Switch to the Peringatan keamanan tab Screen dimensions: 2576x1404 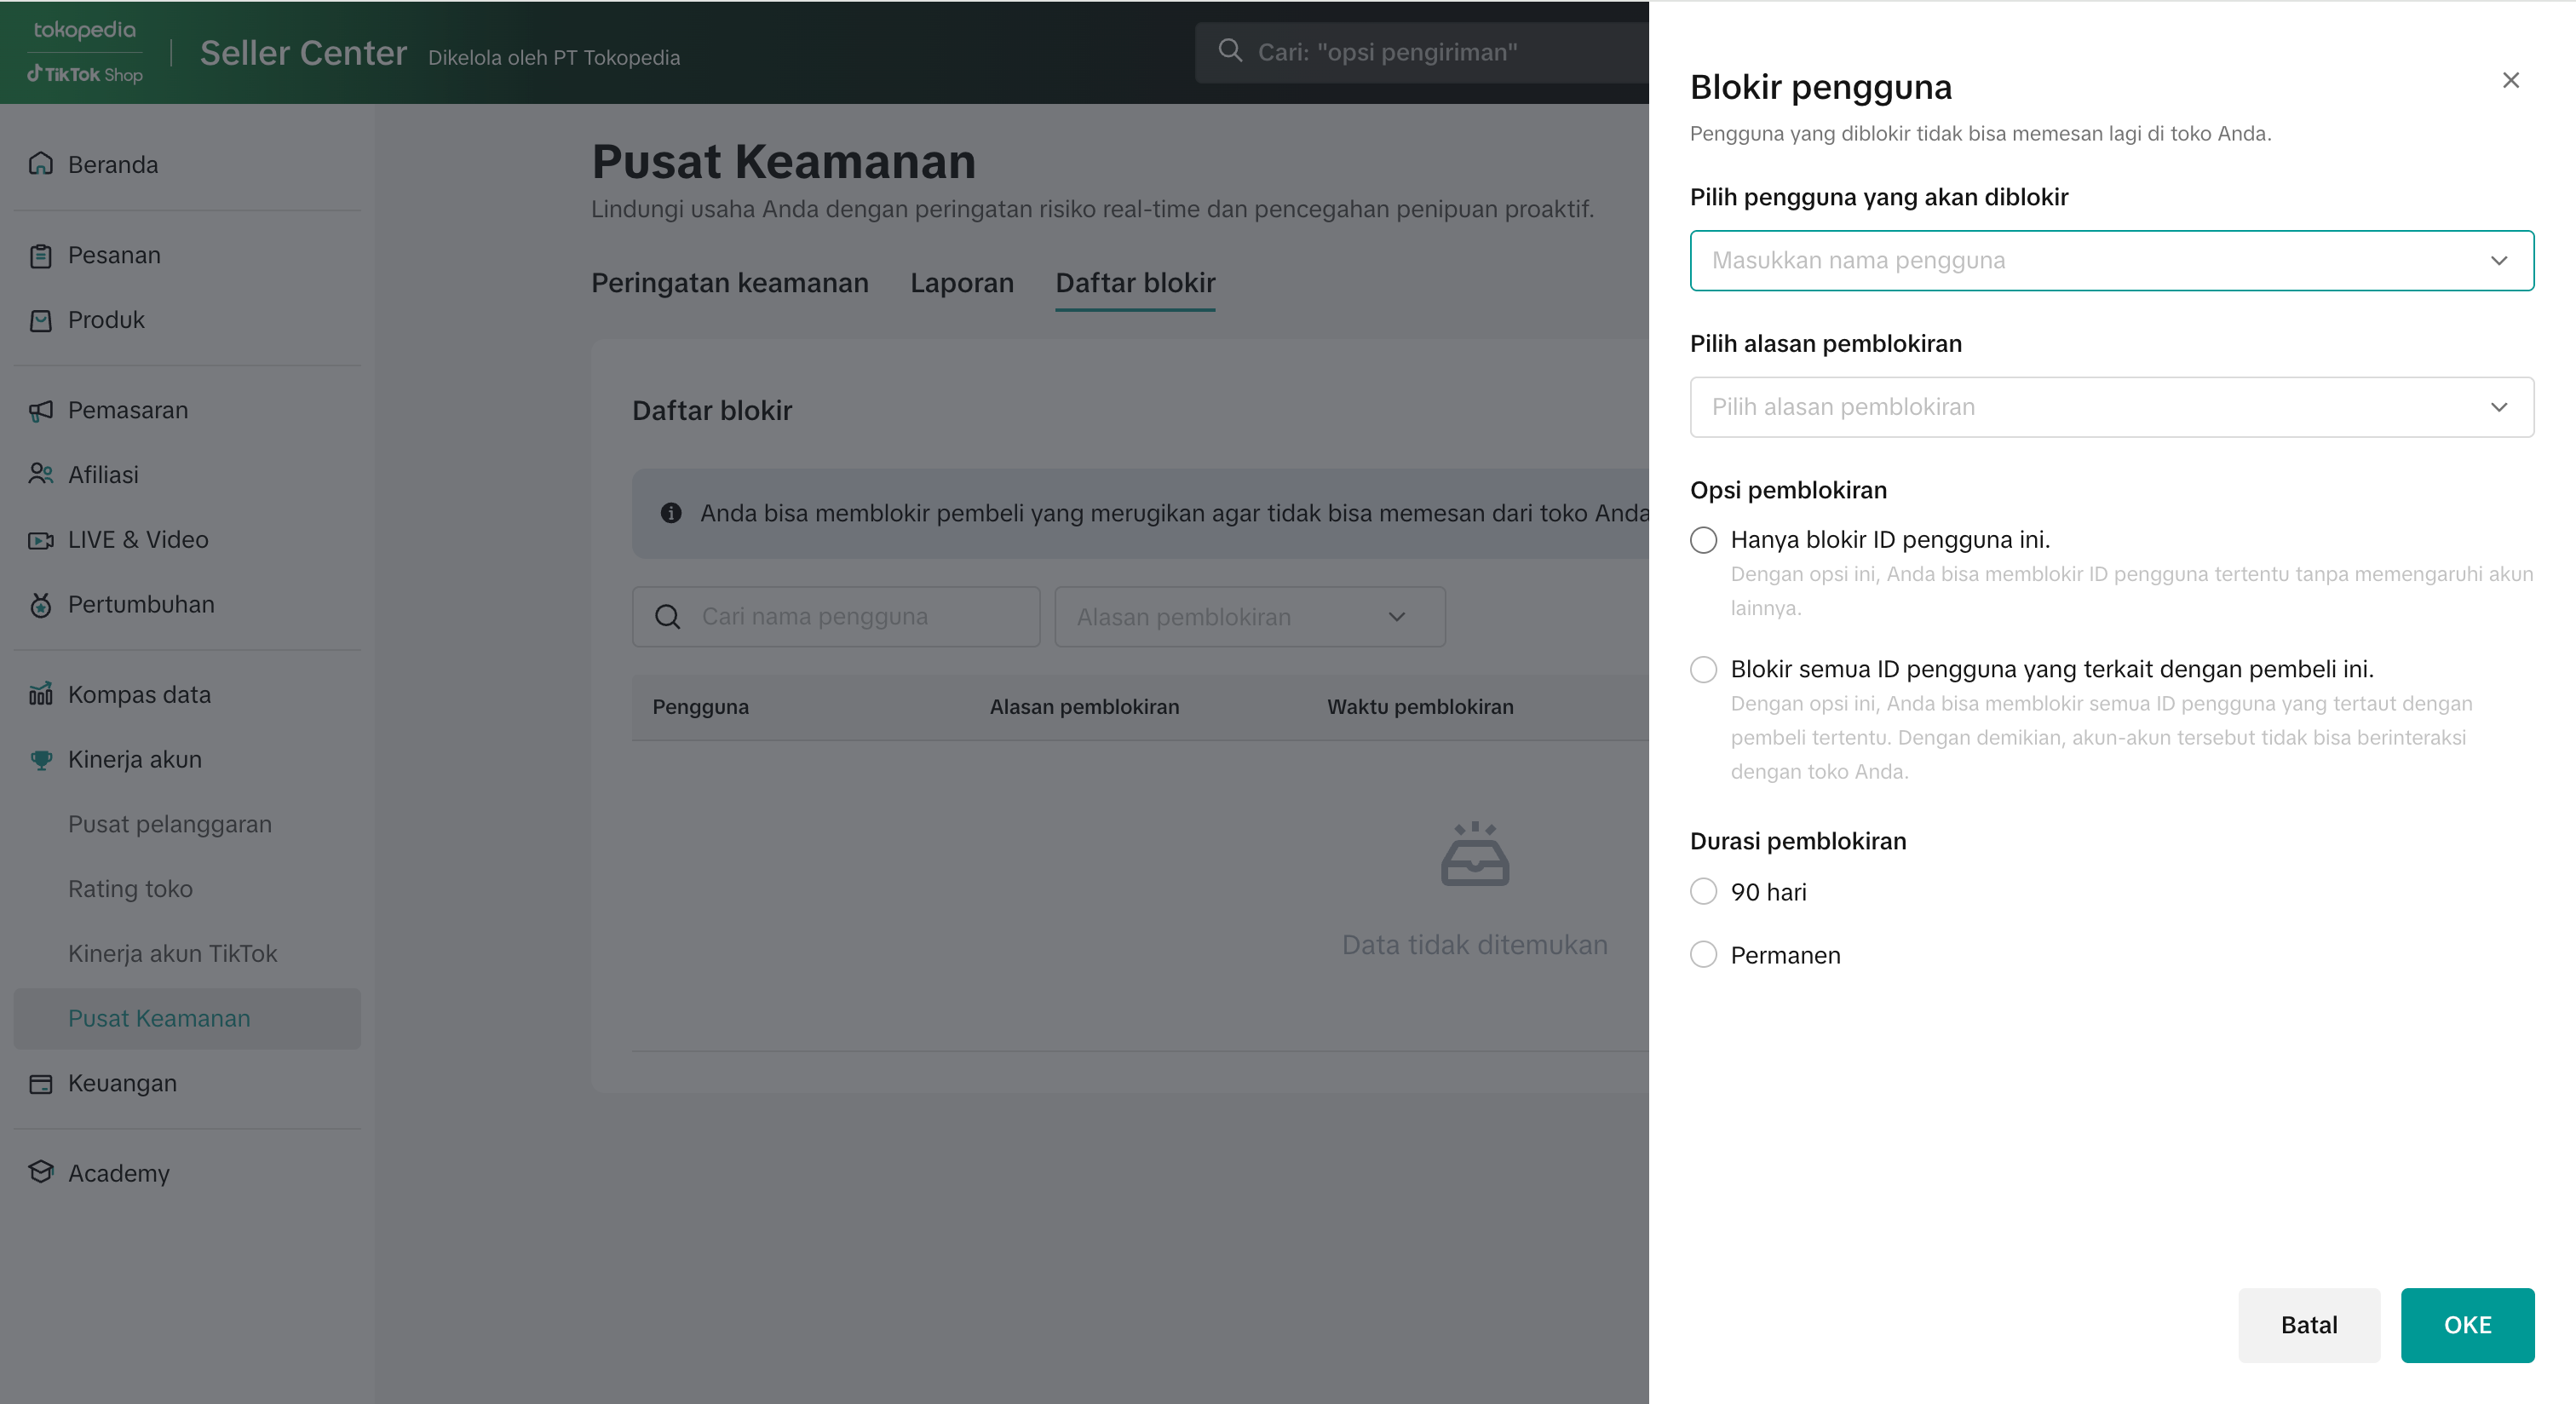729,283
